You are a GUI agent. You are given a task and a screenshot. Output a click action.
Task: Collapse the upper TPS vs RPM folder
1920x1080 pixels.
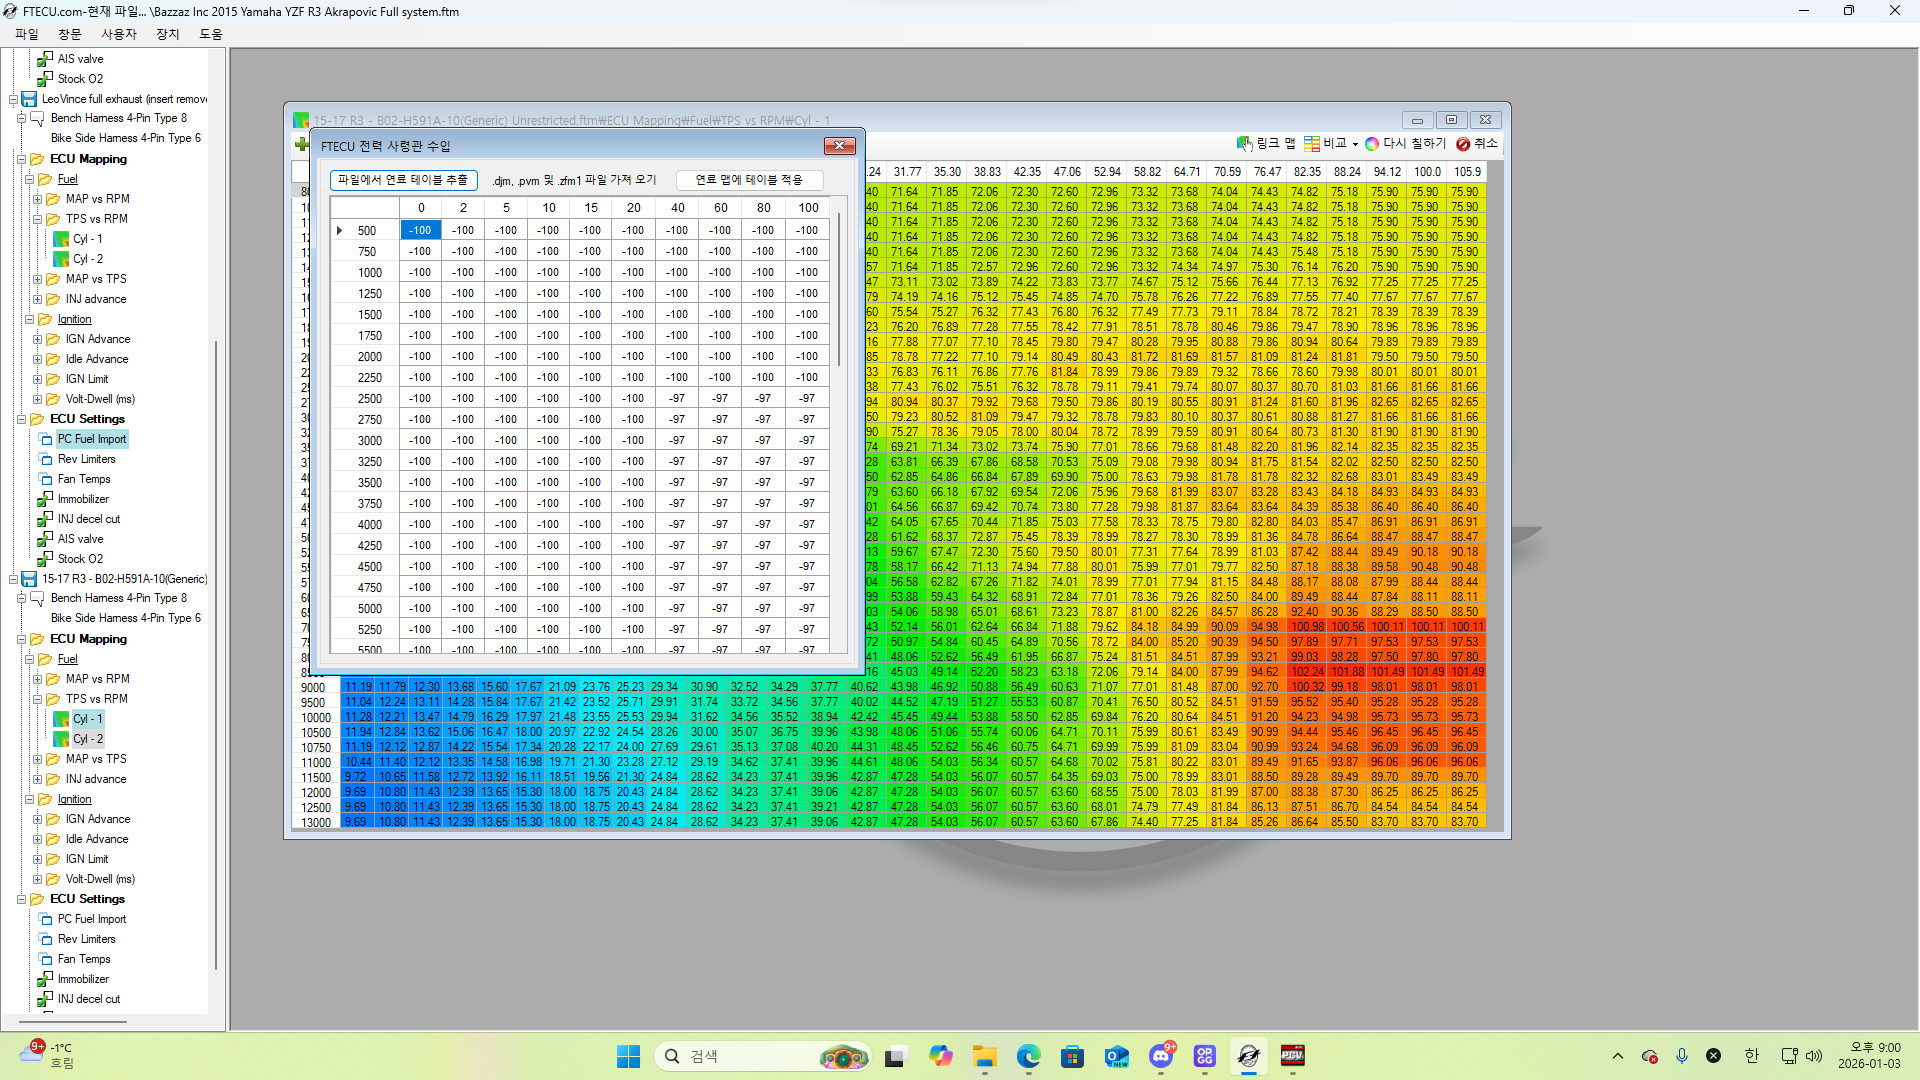coord(37,219)
